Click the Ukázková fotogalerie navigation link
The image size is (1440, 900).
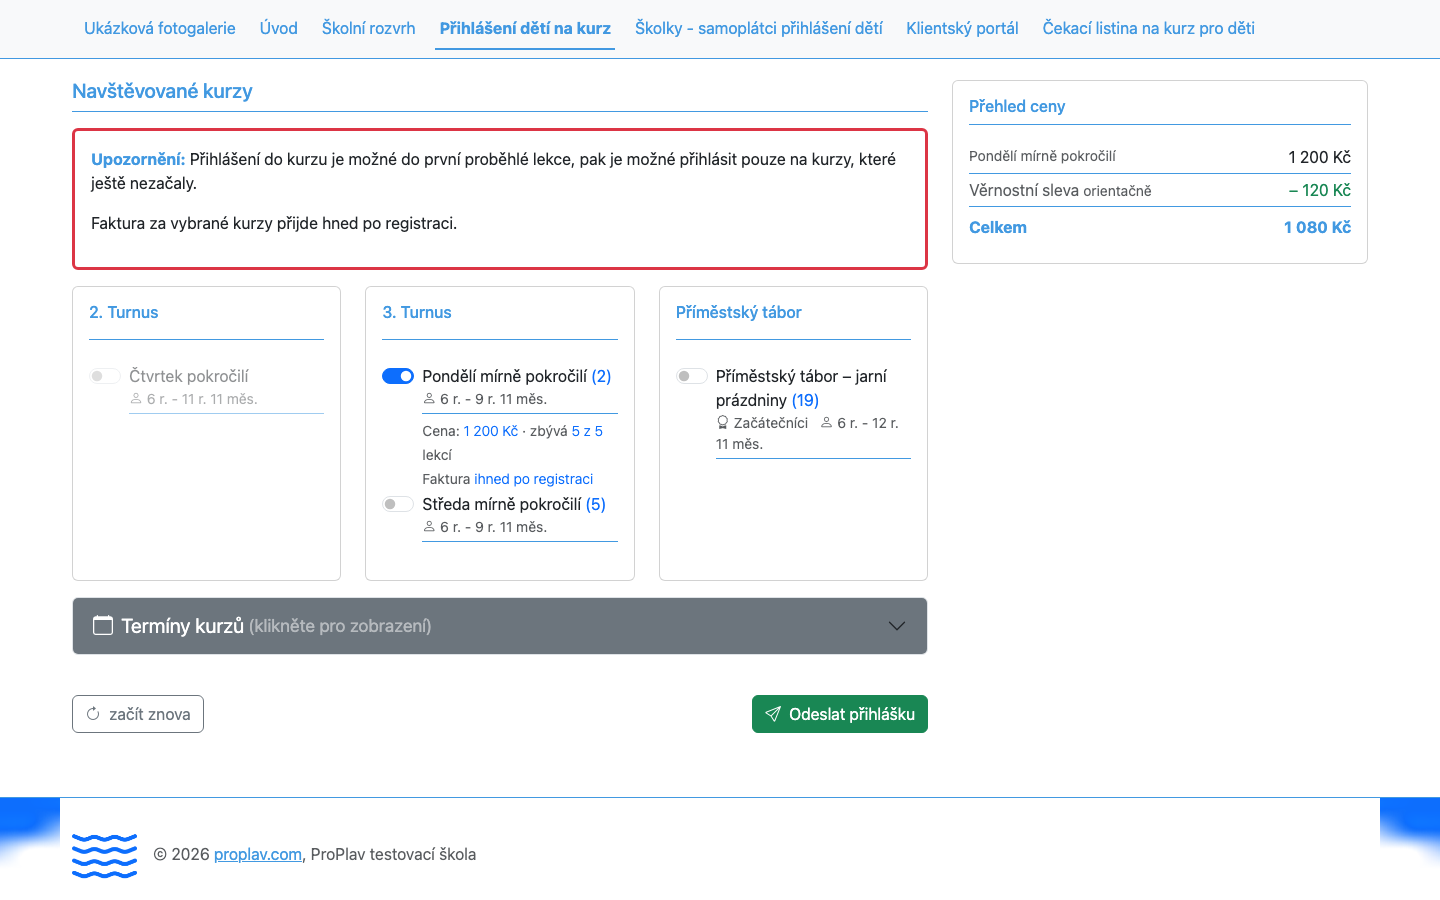[x=160, y=28]
